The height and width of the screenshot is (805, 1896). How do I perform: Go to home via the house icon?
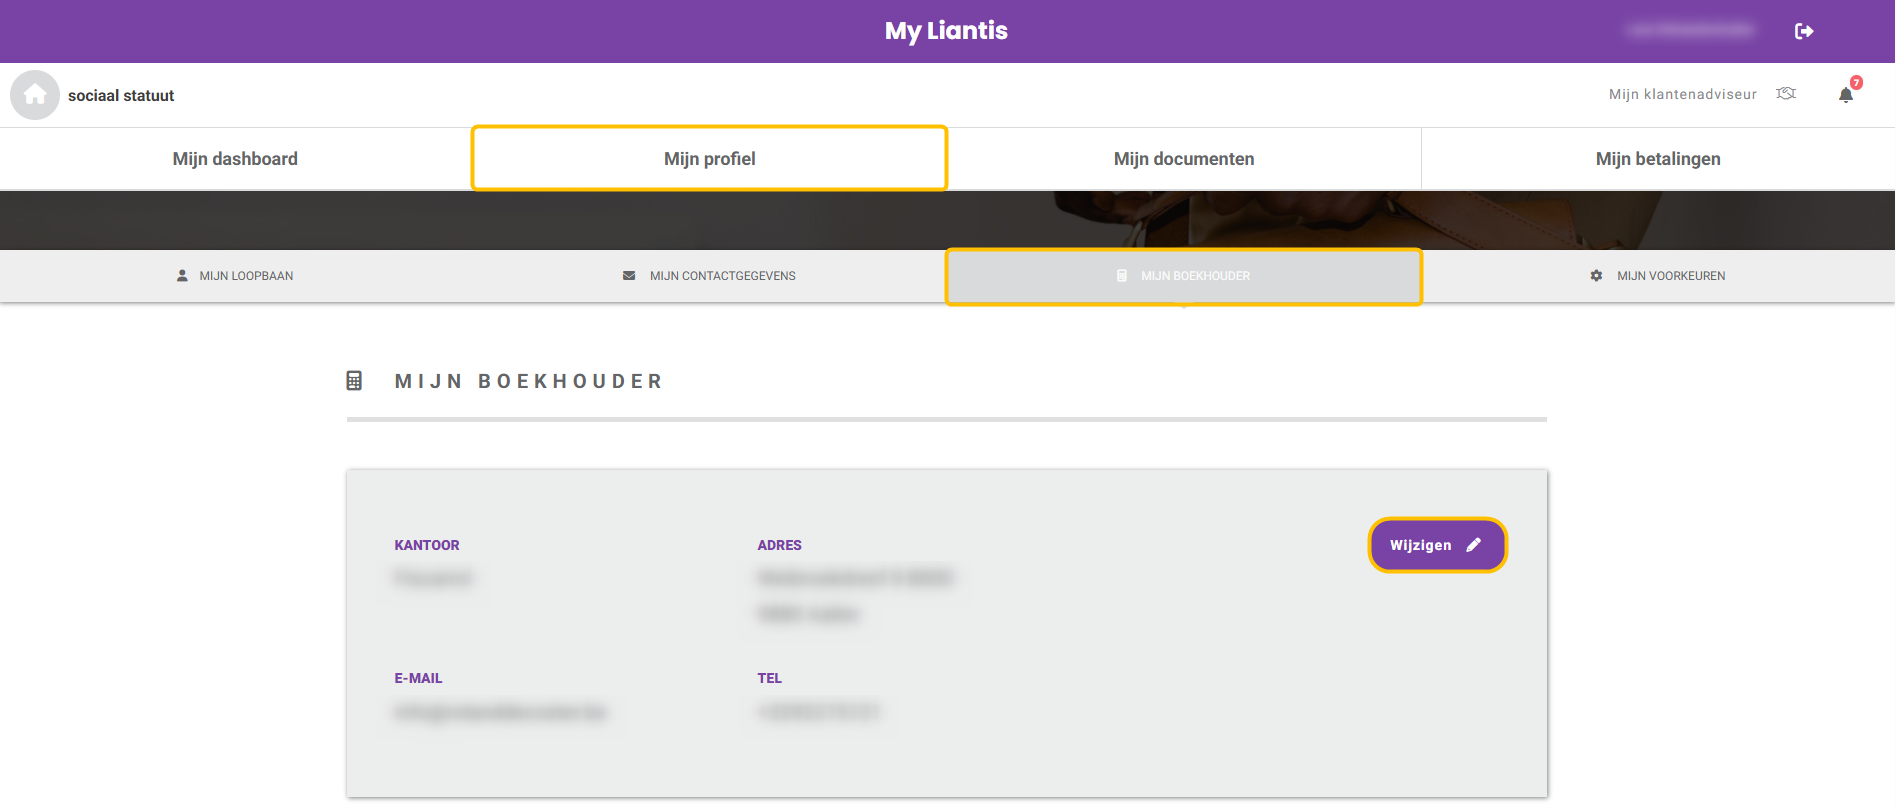tap(35, 95)
